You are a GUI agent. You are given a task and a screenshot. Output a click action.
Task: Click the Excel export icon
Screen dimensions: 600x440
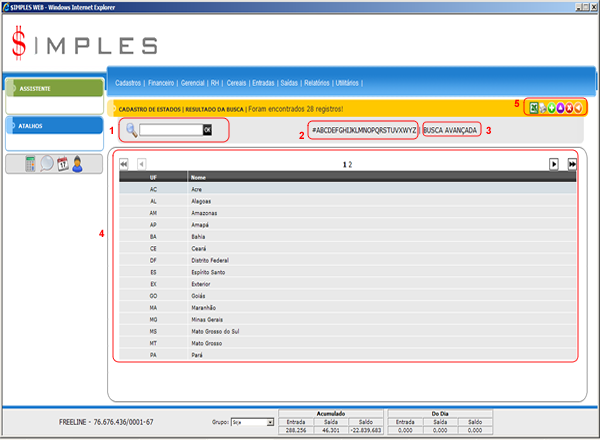pyautogui.click(x=534, y=107)
